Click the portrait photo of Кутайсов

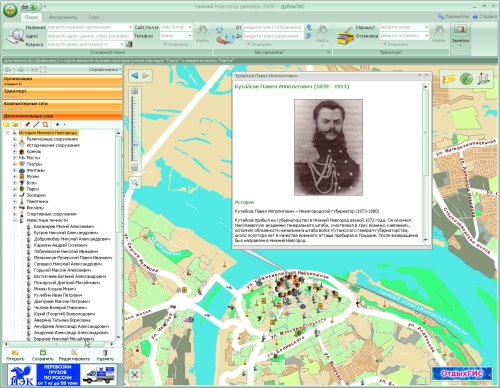(328, 147)
